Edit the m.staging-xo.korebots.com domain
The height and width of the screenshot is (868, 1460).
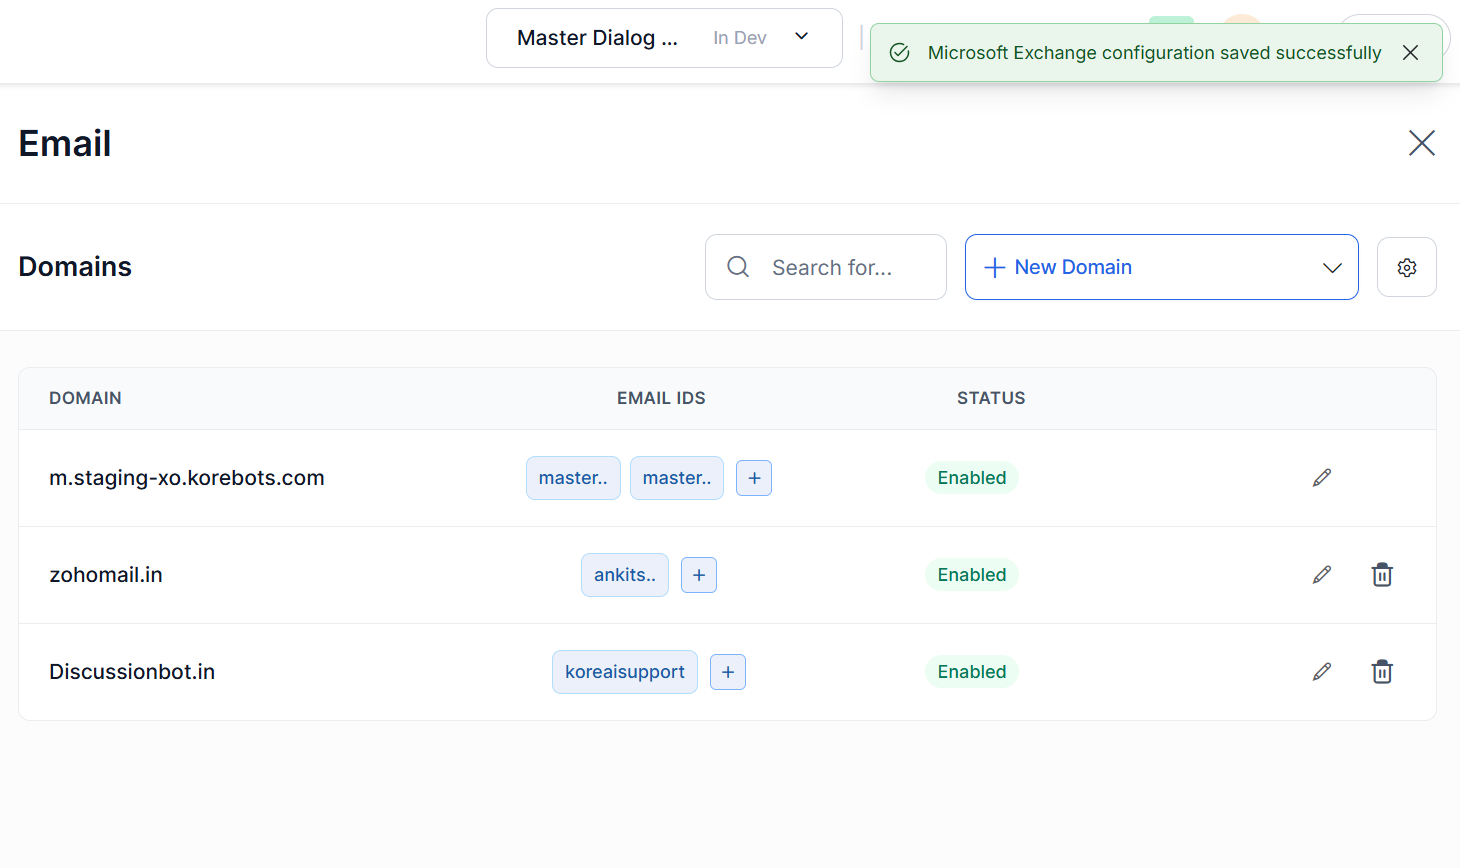click(x=1321, y=478)
